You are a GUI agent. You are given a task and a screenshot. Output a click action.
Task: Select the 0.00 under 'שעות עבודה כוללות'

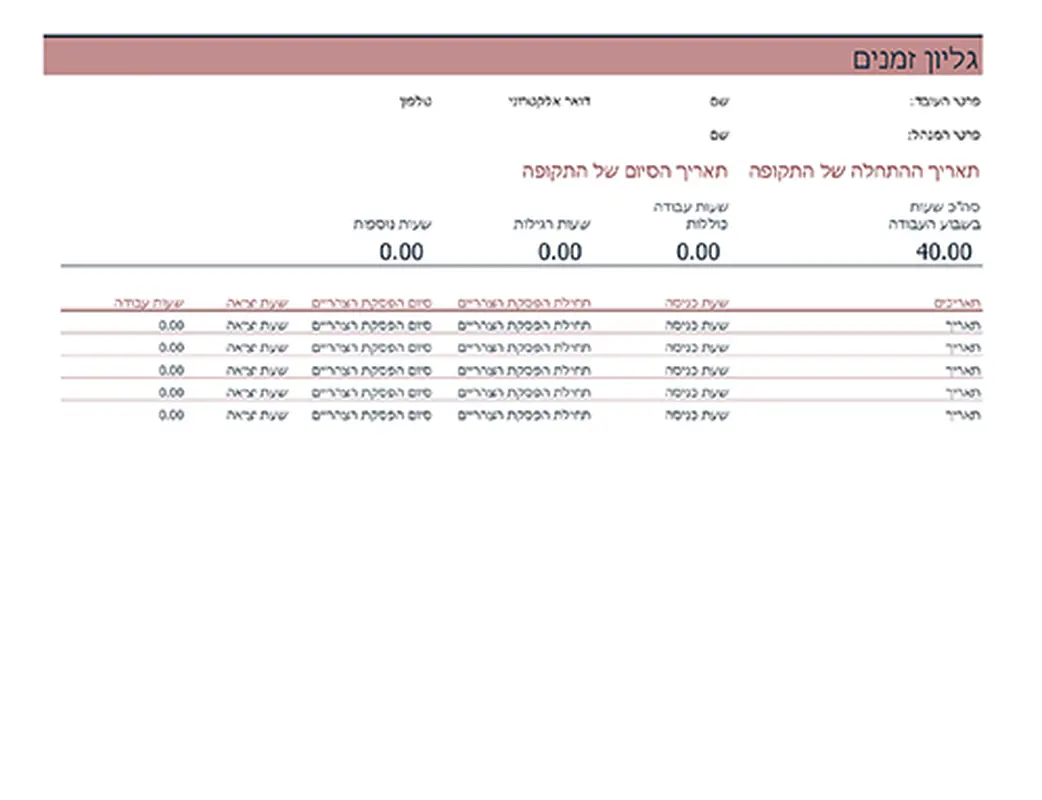click(698, 252)
